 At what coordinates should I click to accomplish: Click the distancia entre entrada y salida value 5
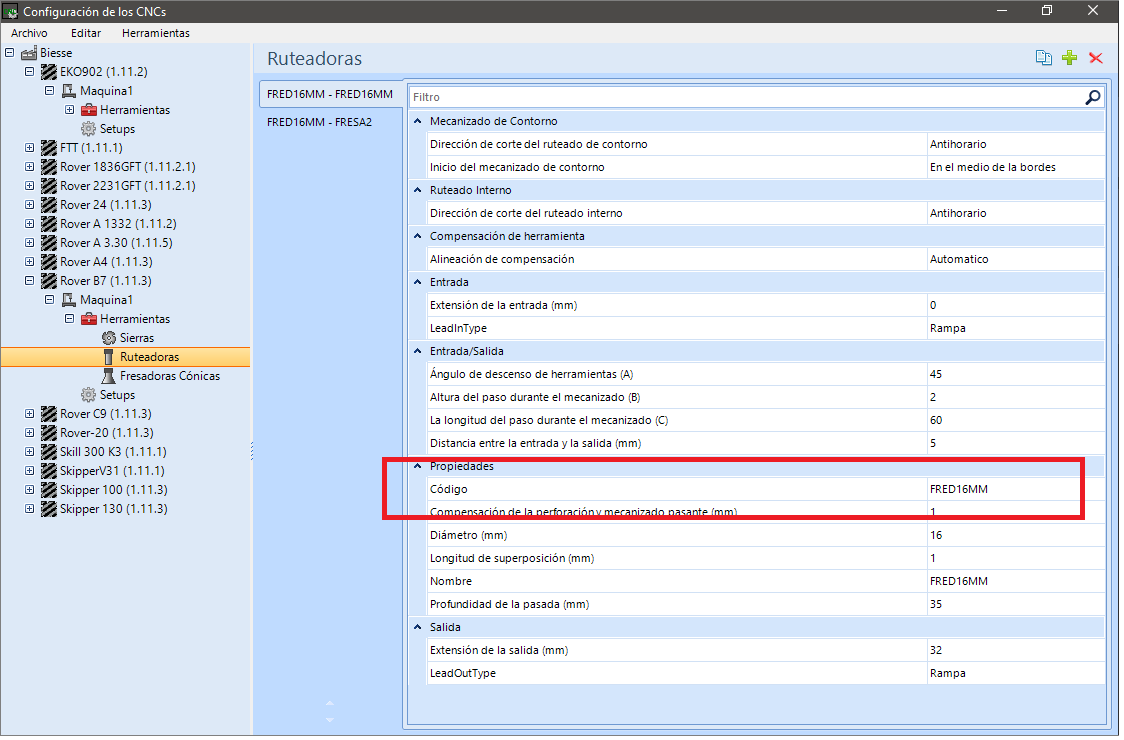pos(1016,443)
